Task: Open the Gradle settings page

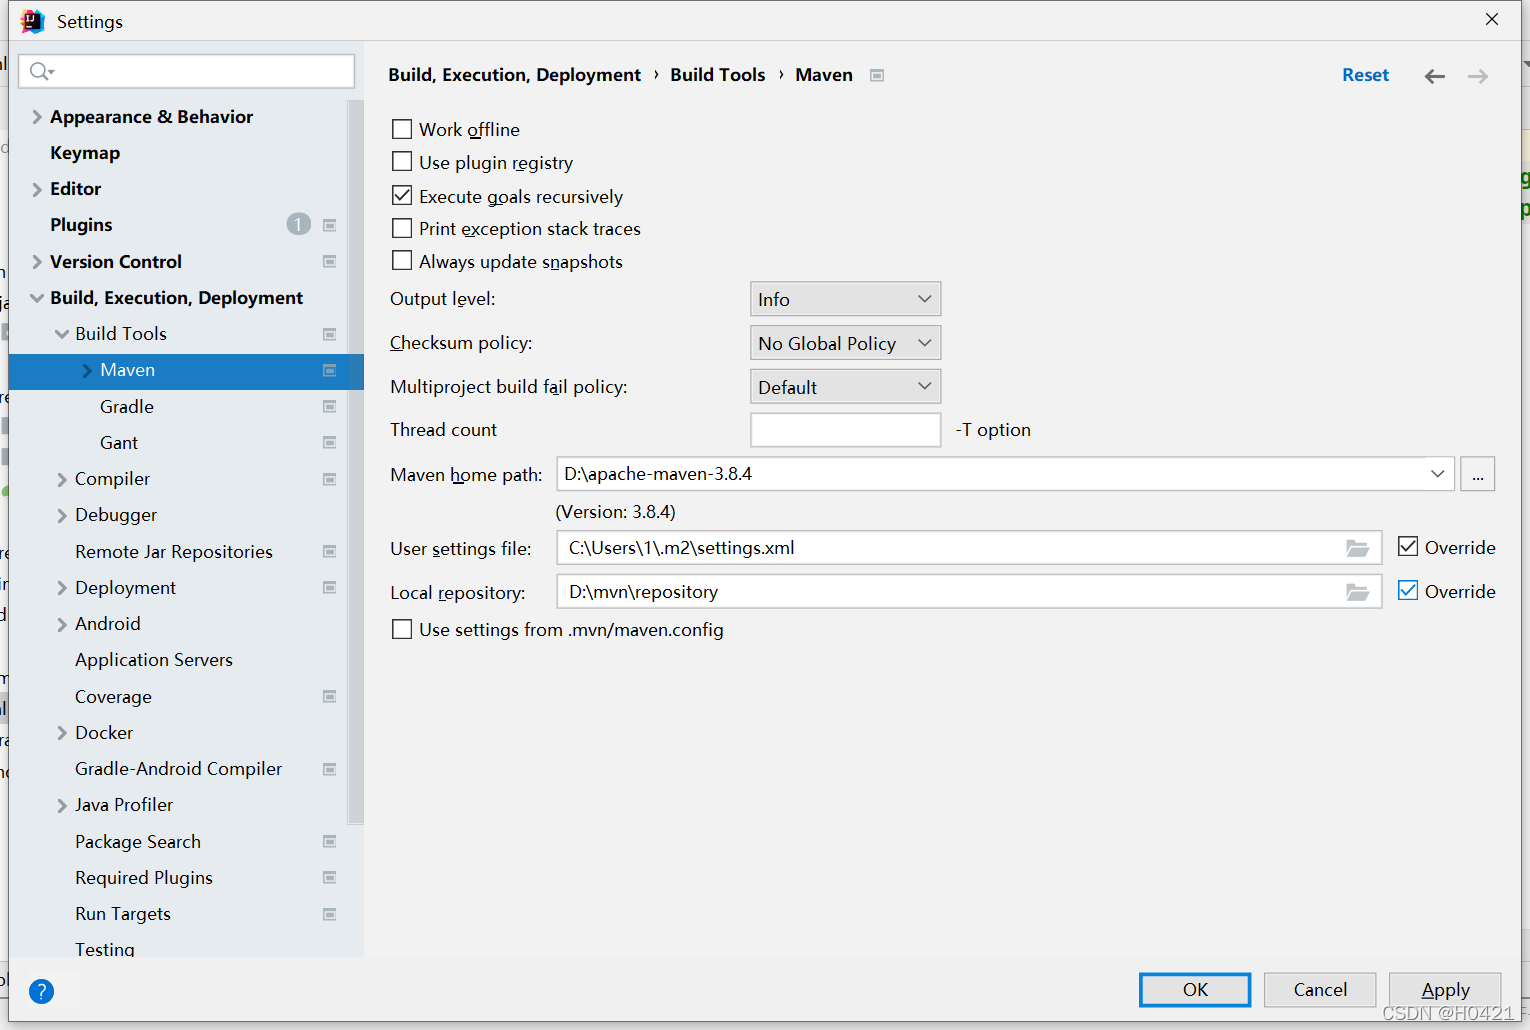Action: (127, 406)
